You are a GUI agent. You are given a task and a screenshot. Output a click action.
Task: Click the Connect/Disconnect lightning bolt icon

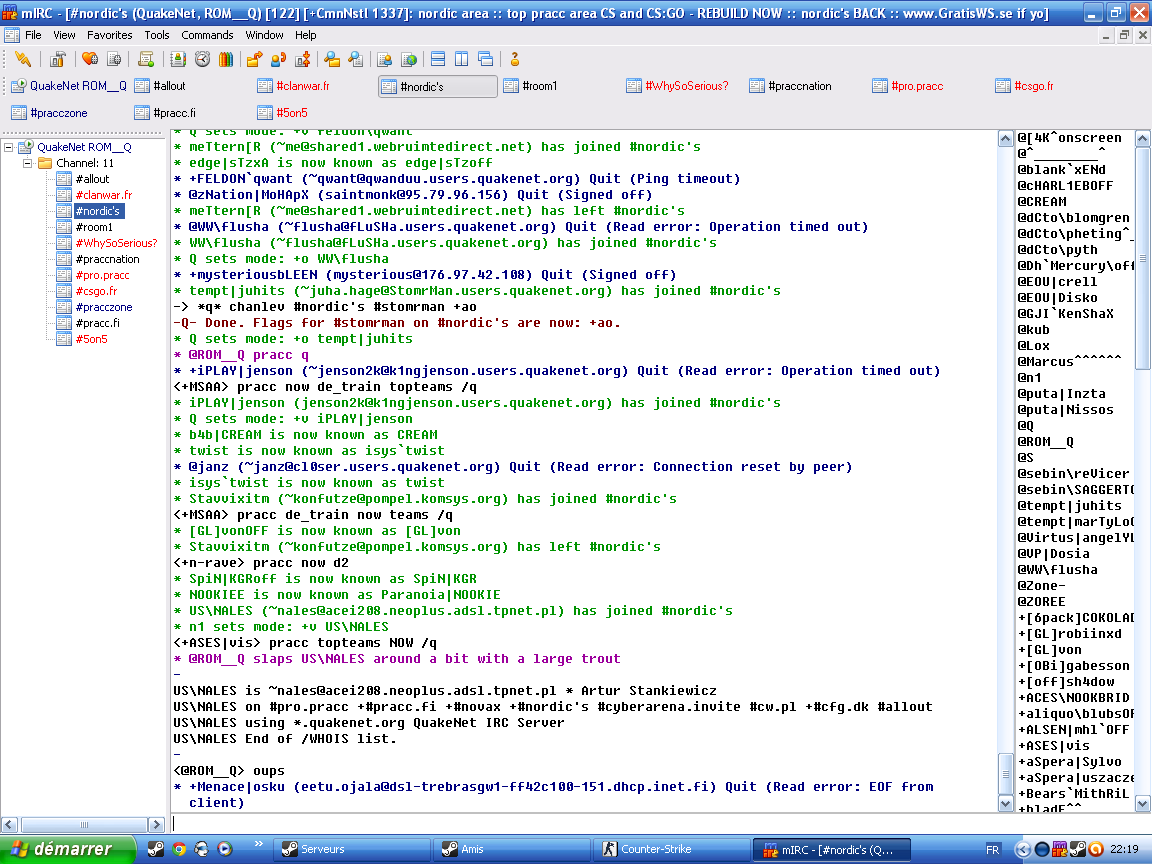click(23, 59)
